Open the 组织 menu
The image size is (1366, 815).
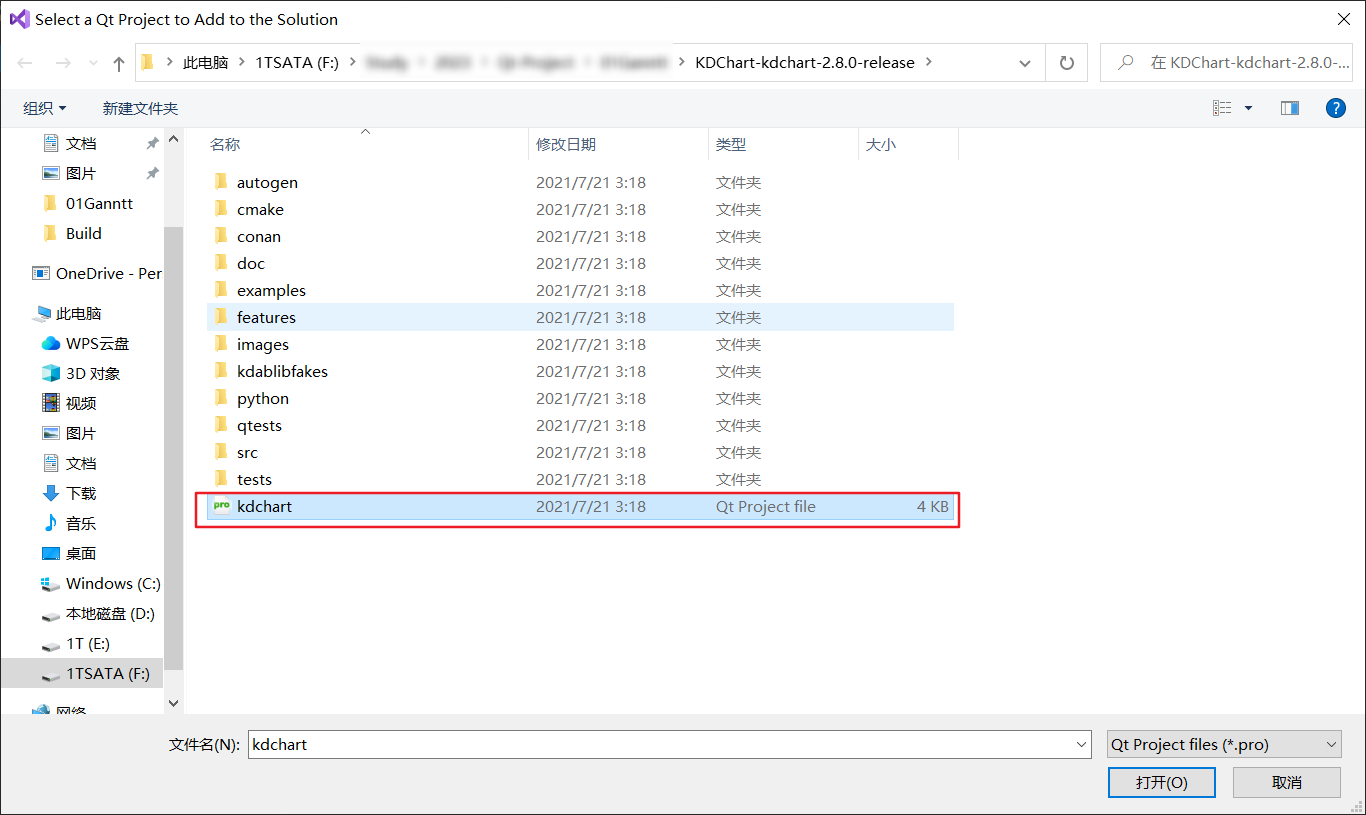[x=45, y=108]
